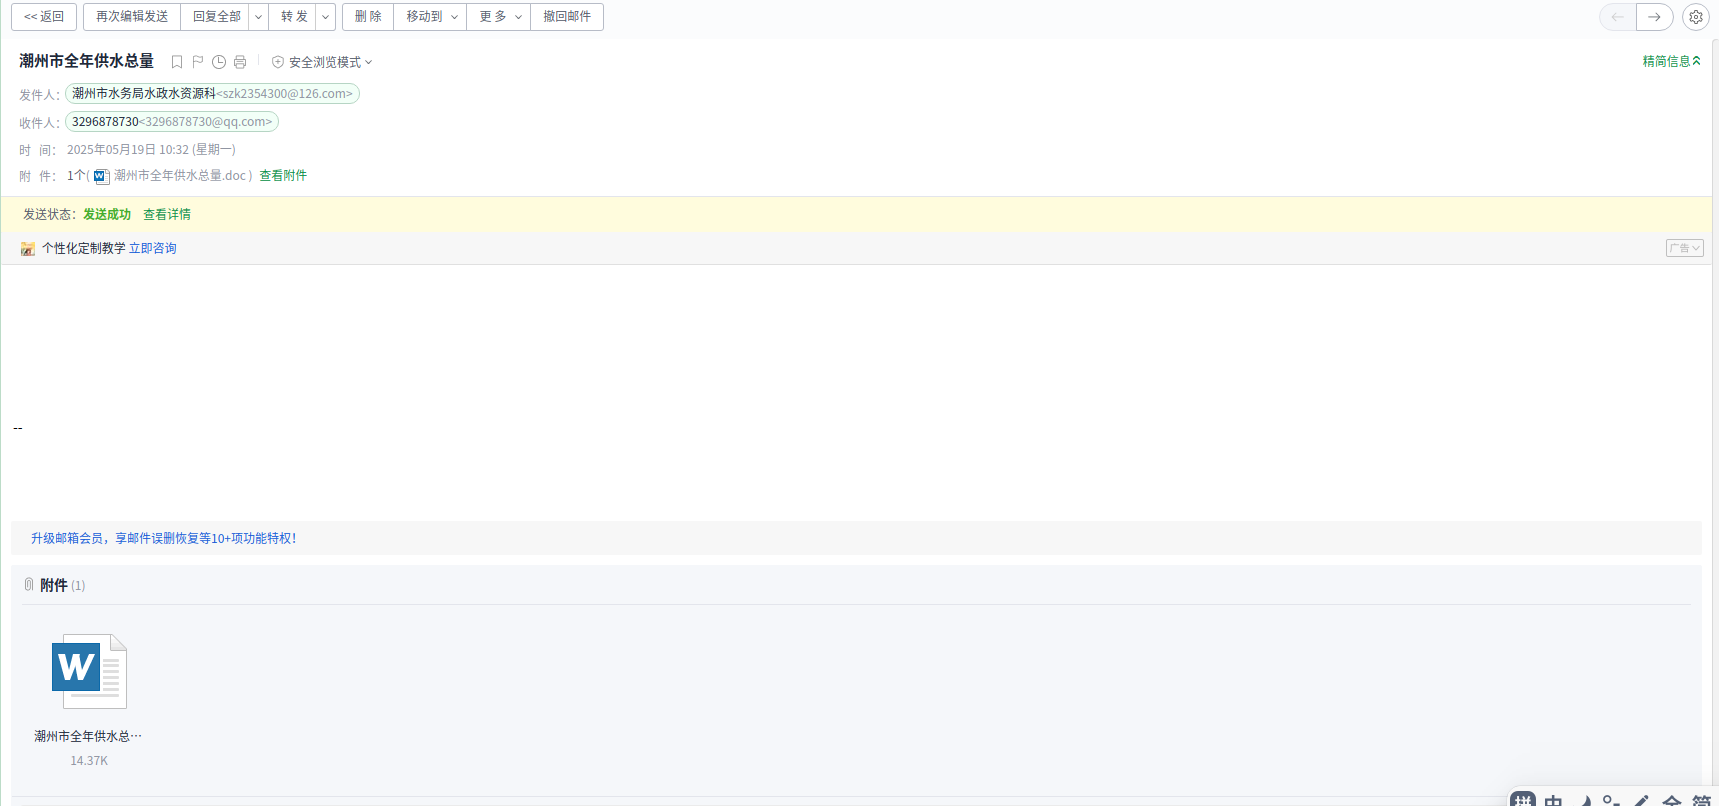Jump to attachments via 查看附件 link

coord(283,176)
